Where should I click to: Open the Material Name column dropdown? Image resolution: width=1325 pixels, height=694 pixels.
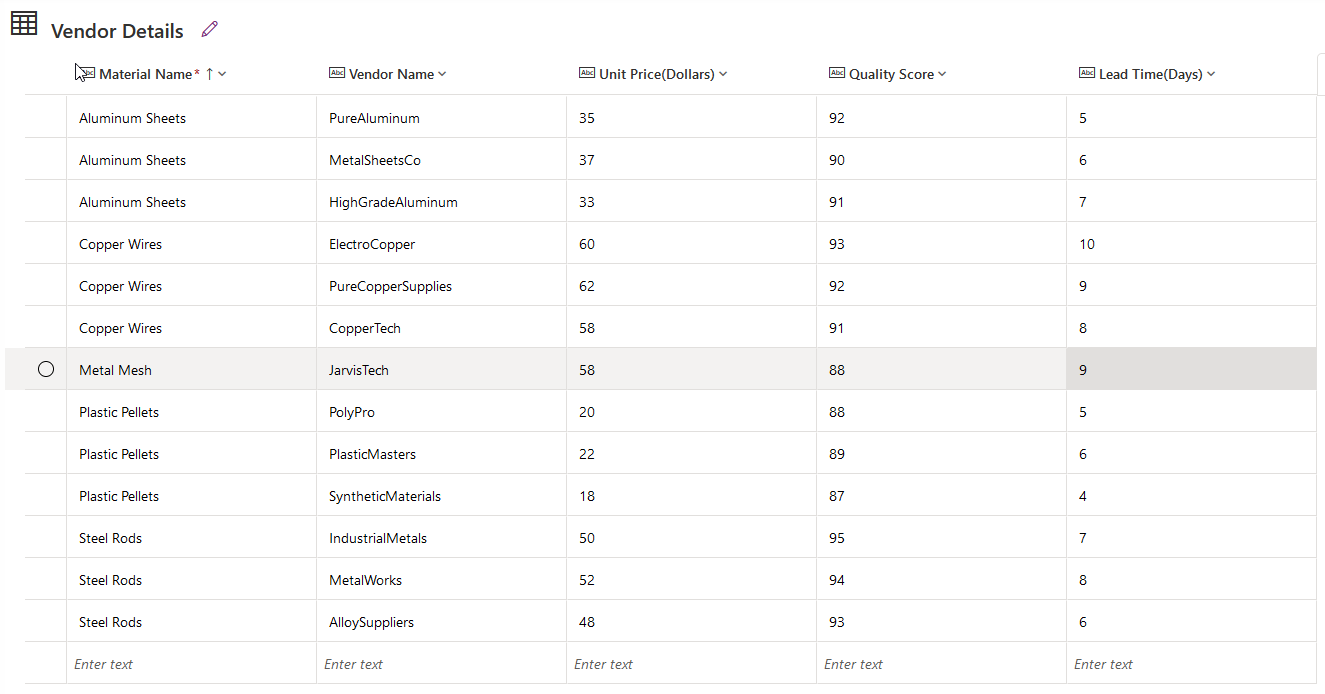tap(222, 73)
